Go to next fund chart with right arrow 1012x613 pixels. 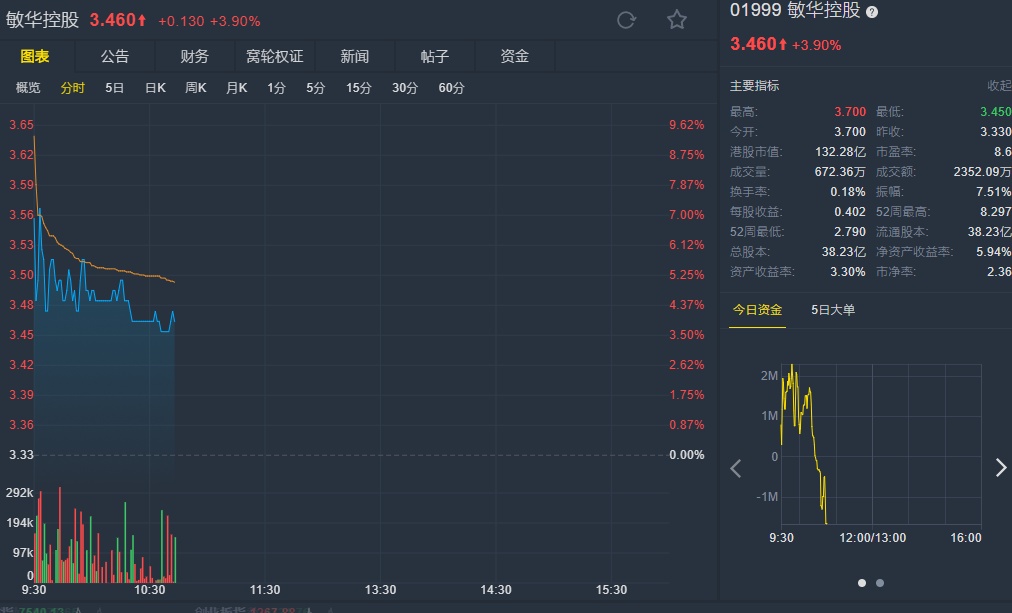click(1000, 468)
